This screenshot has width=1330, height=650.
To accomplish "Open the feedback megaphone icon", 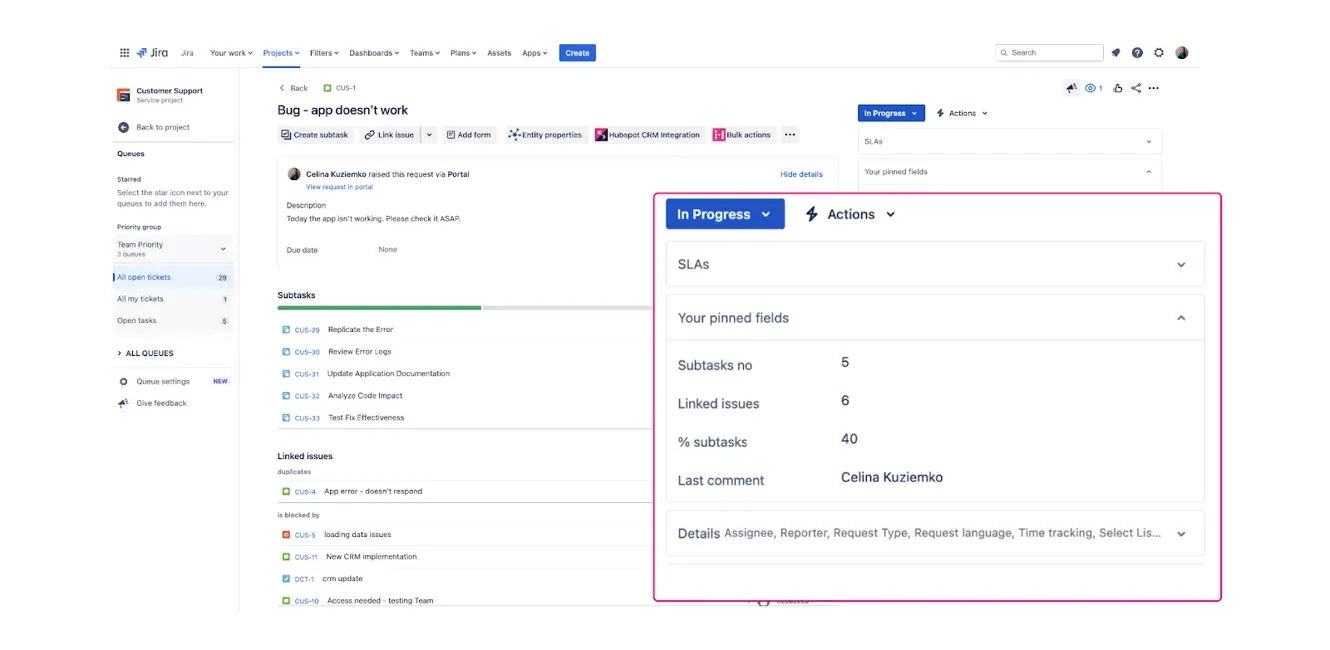I will (1071, 88).
